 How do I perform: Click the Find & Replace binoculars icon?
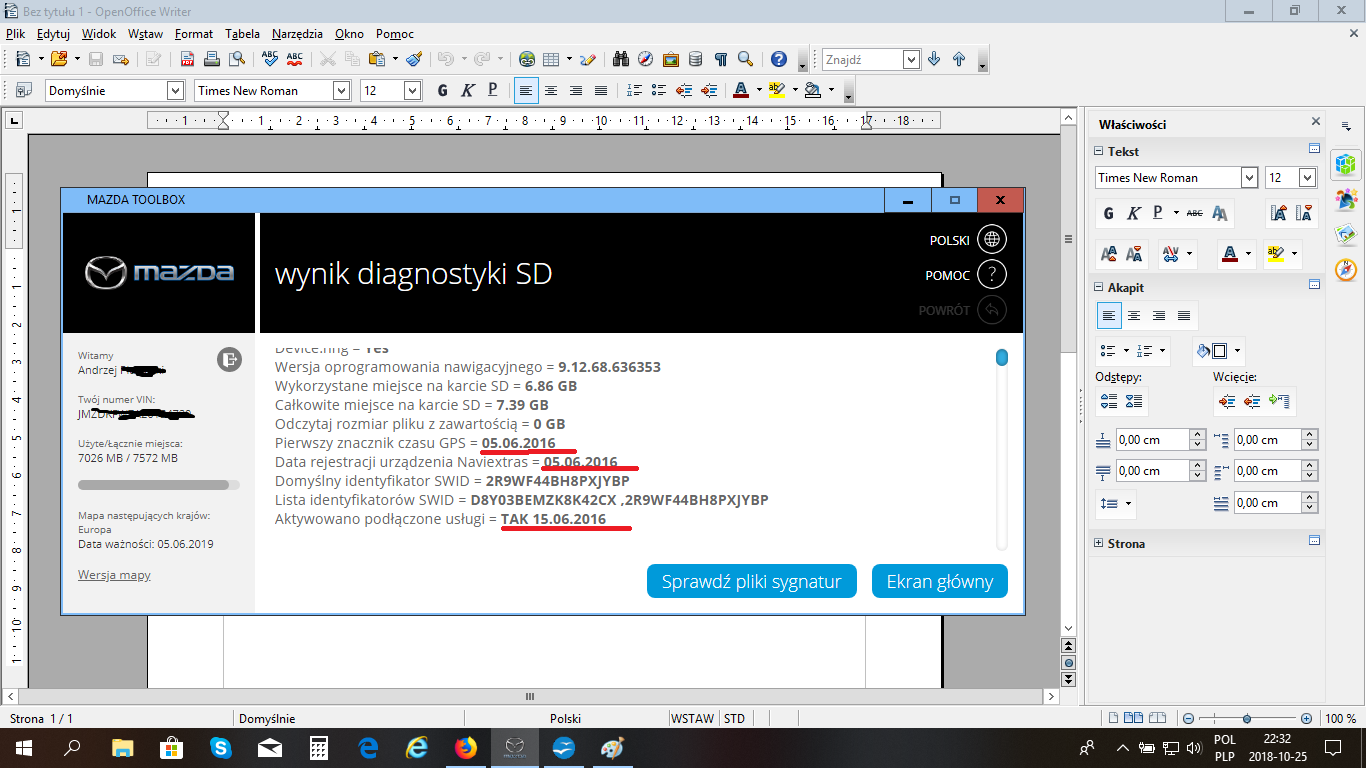click(620, 59)
